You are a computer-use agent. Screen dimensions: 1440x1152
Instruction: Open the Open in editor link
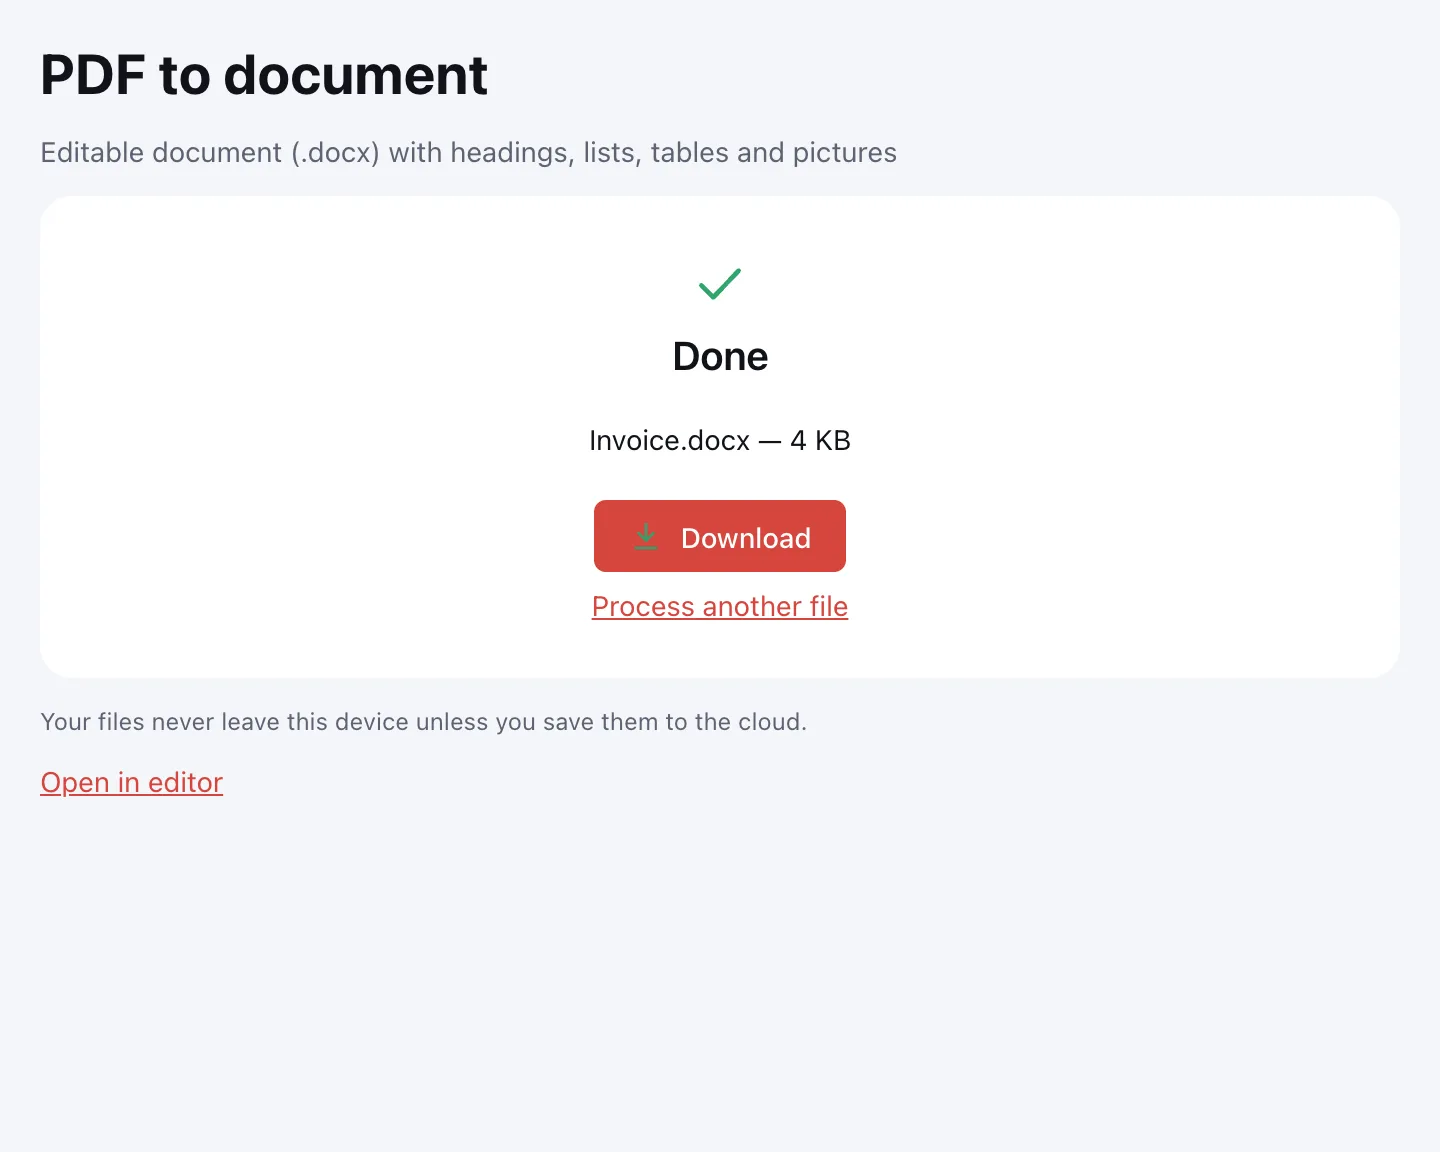click(x=131, y=782)
